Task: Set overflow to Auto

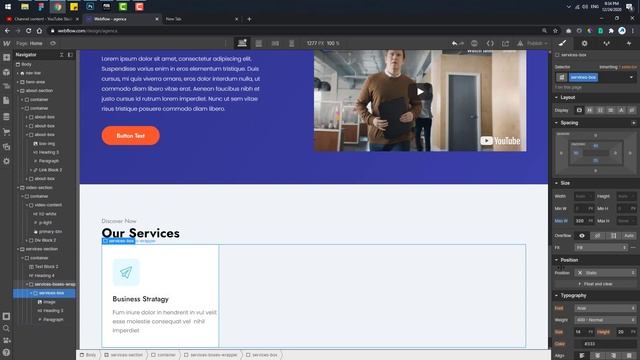Action: tap(629, 236)
